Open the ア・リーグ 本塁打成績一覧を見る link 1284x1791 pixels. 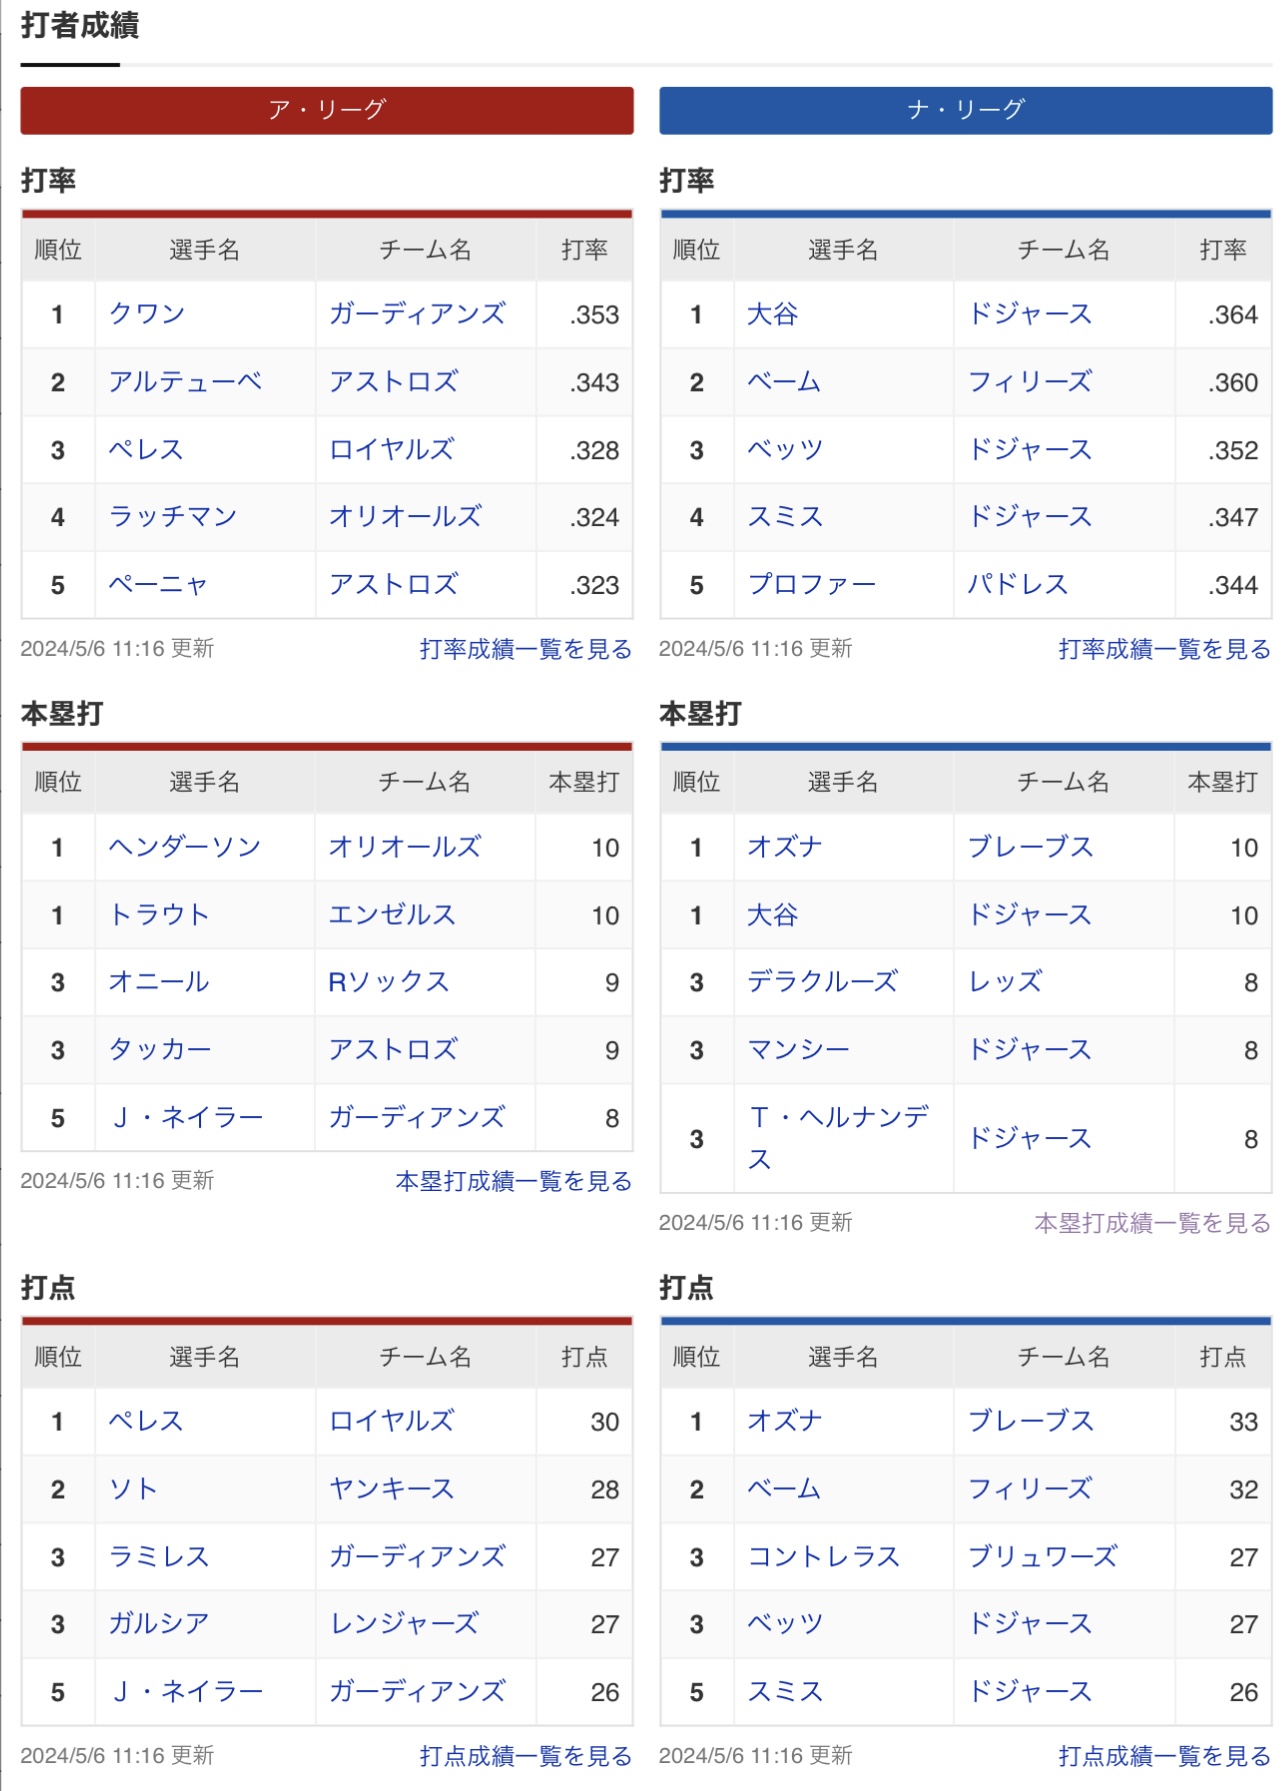tap(513, 1181)
